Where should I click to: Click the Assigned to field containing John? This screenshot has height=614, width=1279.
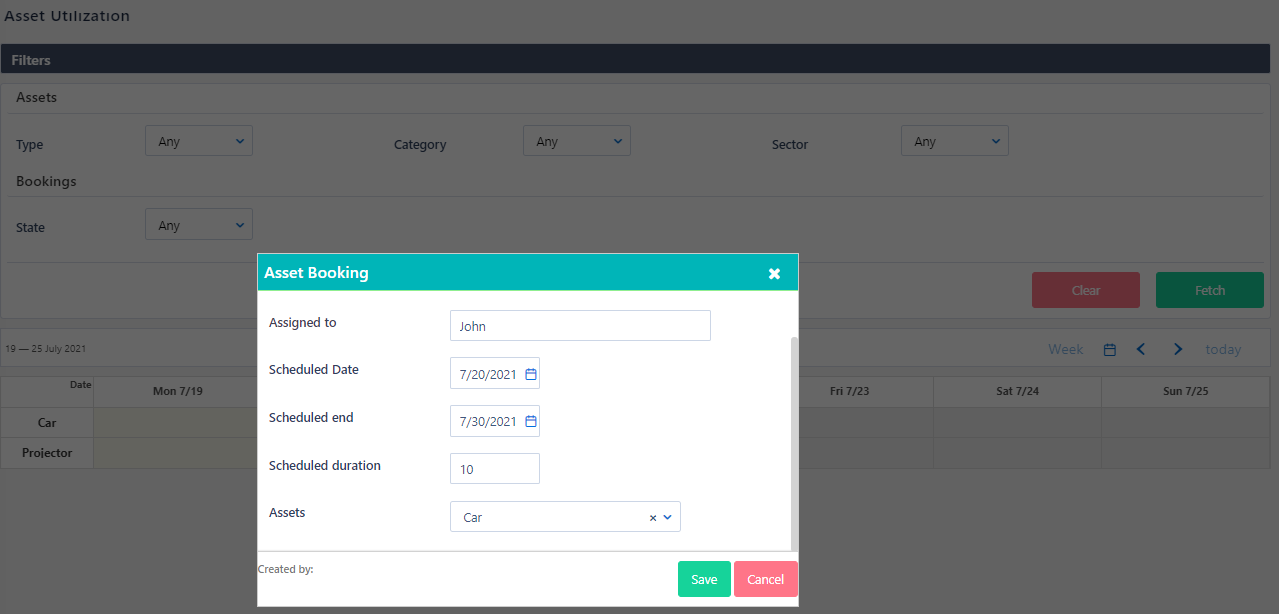(x=580, y=325)
